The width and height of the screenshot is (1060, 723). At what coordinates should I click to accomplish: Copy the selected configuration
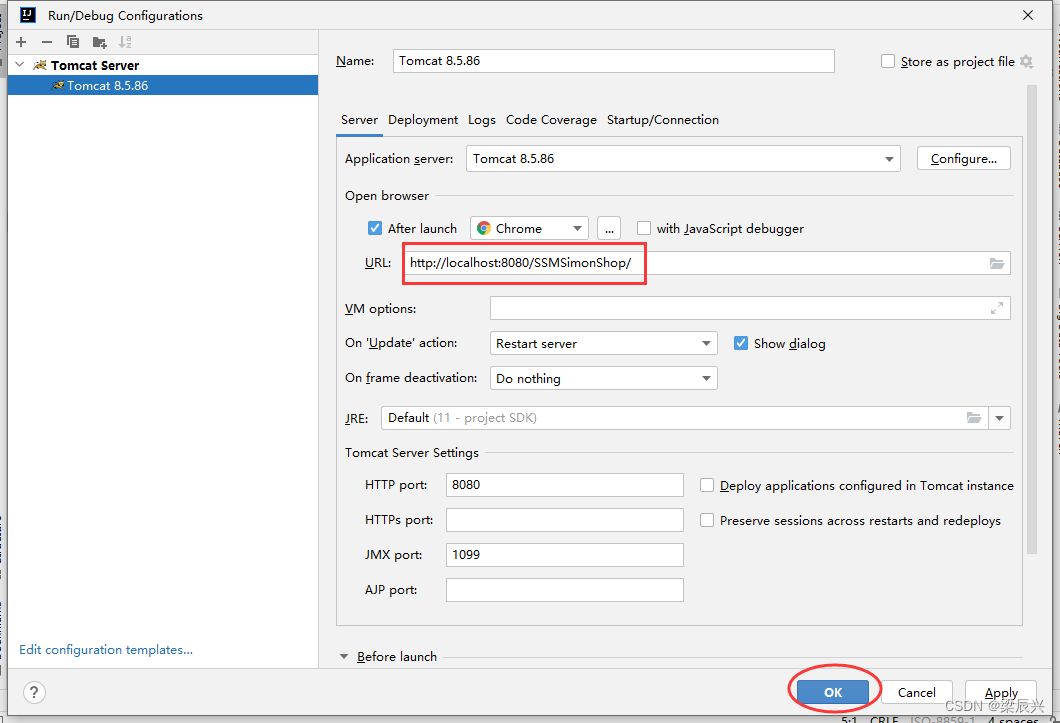tap(73, 42)
